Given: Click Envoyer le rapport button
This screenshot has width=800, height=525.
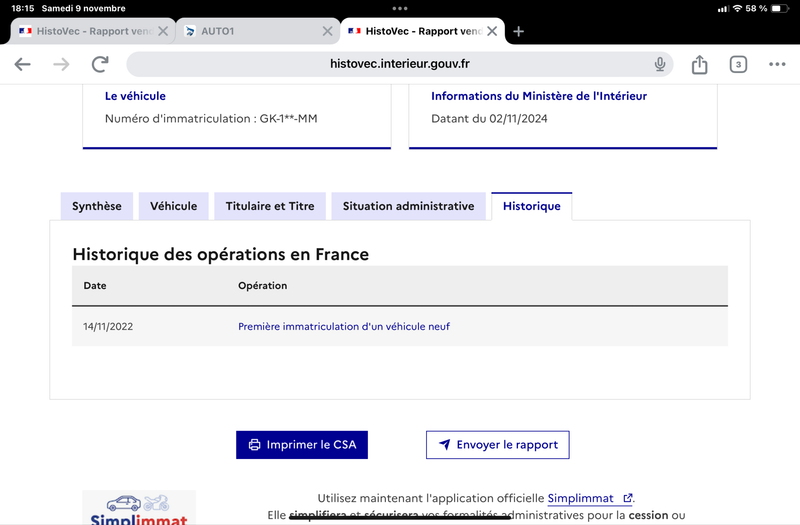Looking at the screenshot, I should click(497, 445).
